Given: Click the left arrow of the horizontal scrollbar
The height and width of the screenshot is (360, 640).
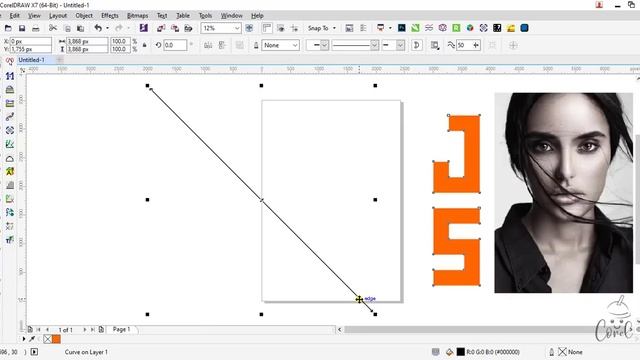Looking at the screenshot, I should [x=340, y=329].
